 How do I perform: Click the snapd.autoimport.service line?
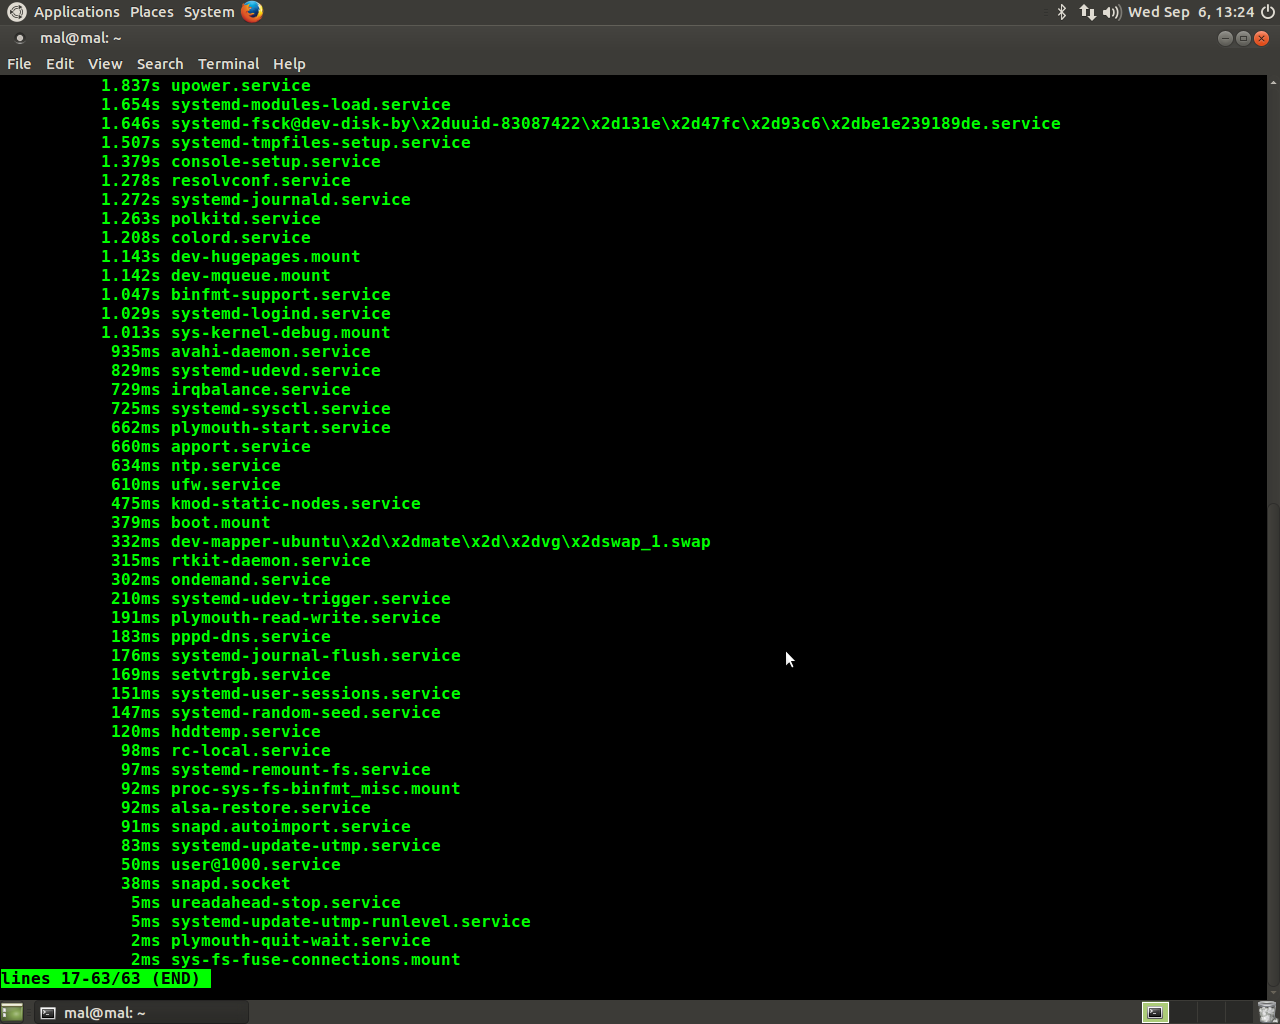click(265, 827)
